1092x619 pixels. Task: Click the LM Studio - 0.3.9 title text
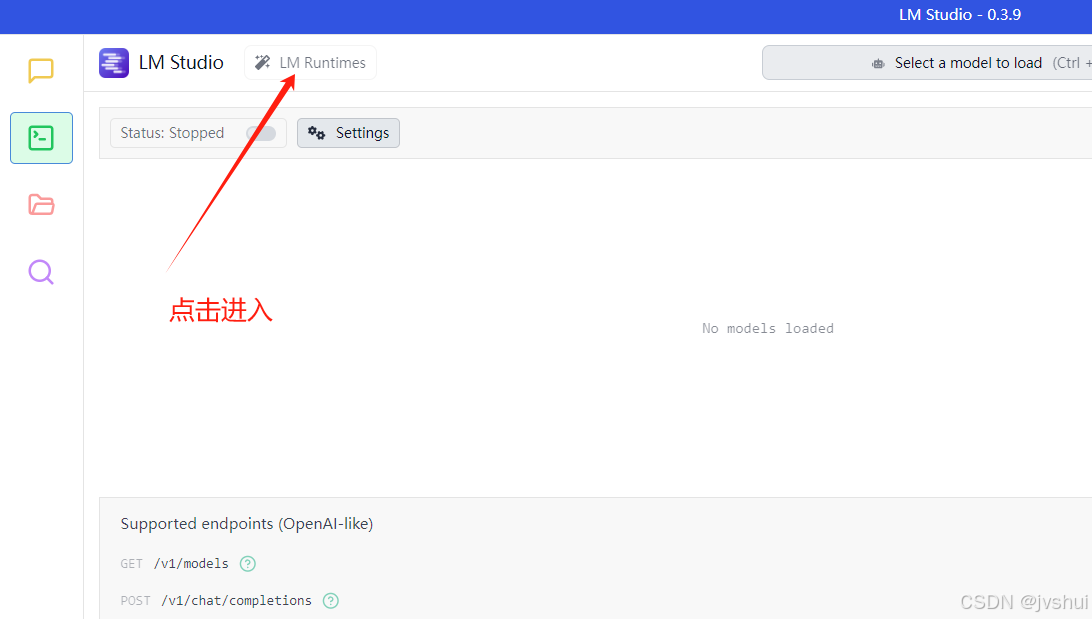[x=960, y=15]
